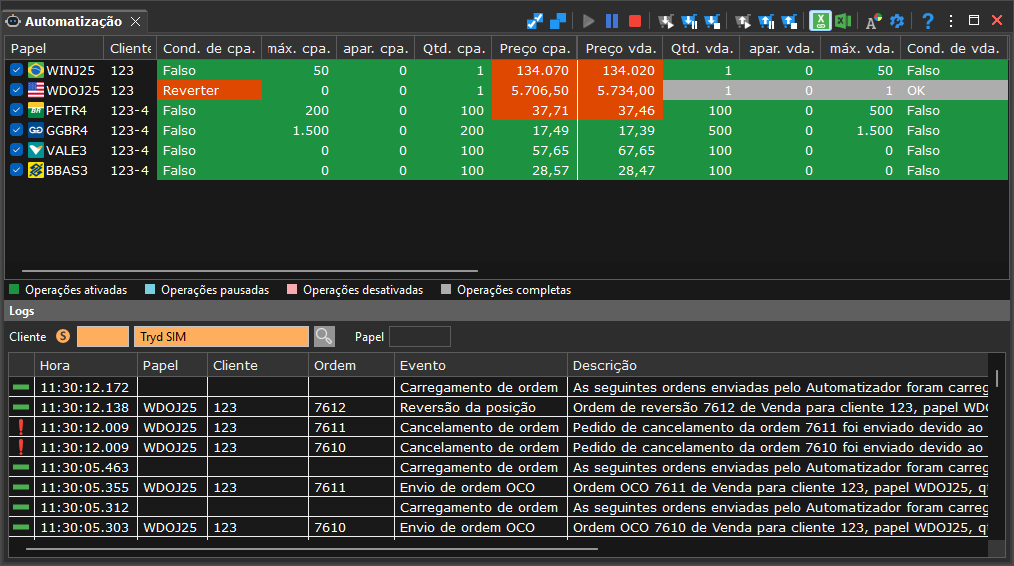
Task: Click the logs horizontal scrollbar
Action: [312, 549]
